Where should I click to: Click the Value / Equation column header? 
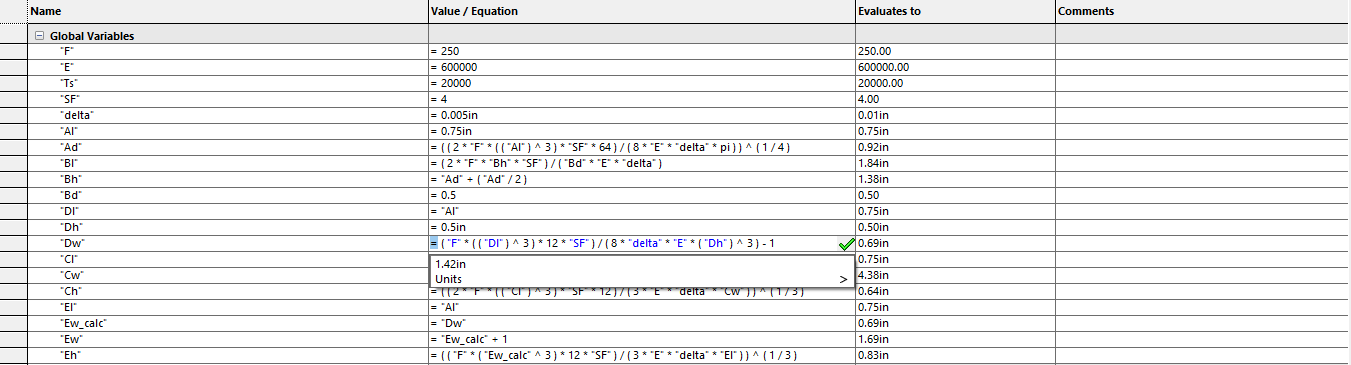point(641,11)
